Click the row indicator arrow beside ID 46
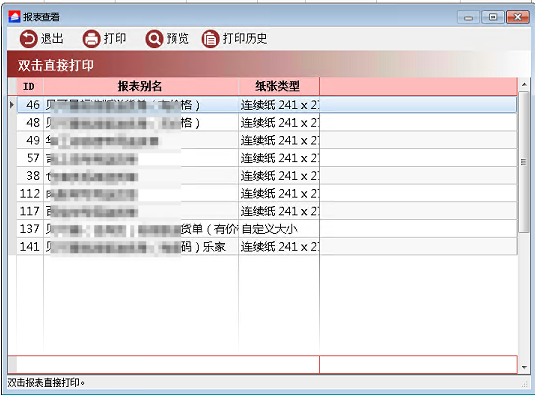Screen dimensions: 535x395 click(12, 105)
